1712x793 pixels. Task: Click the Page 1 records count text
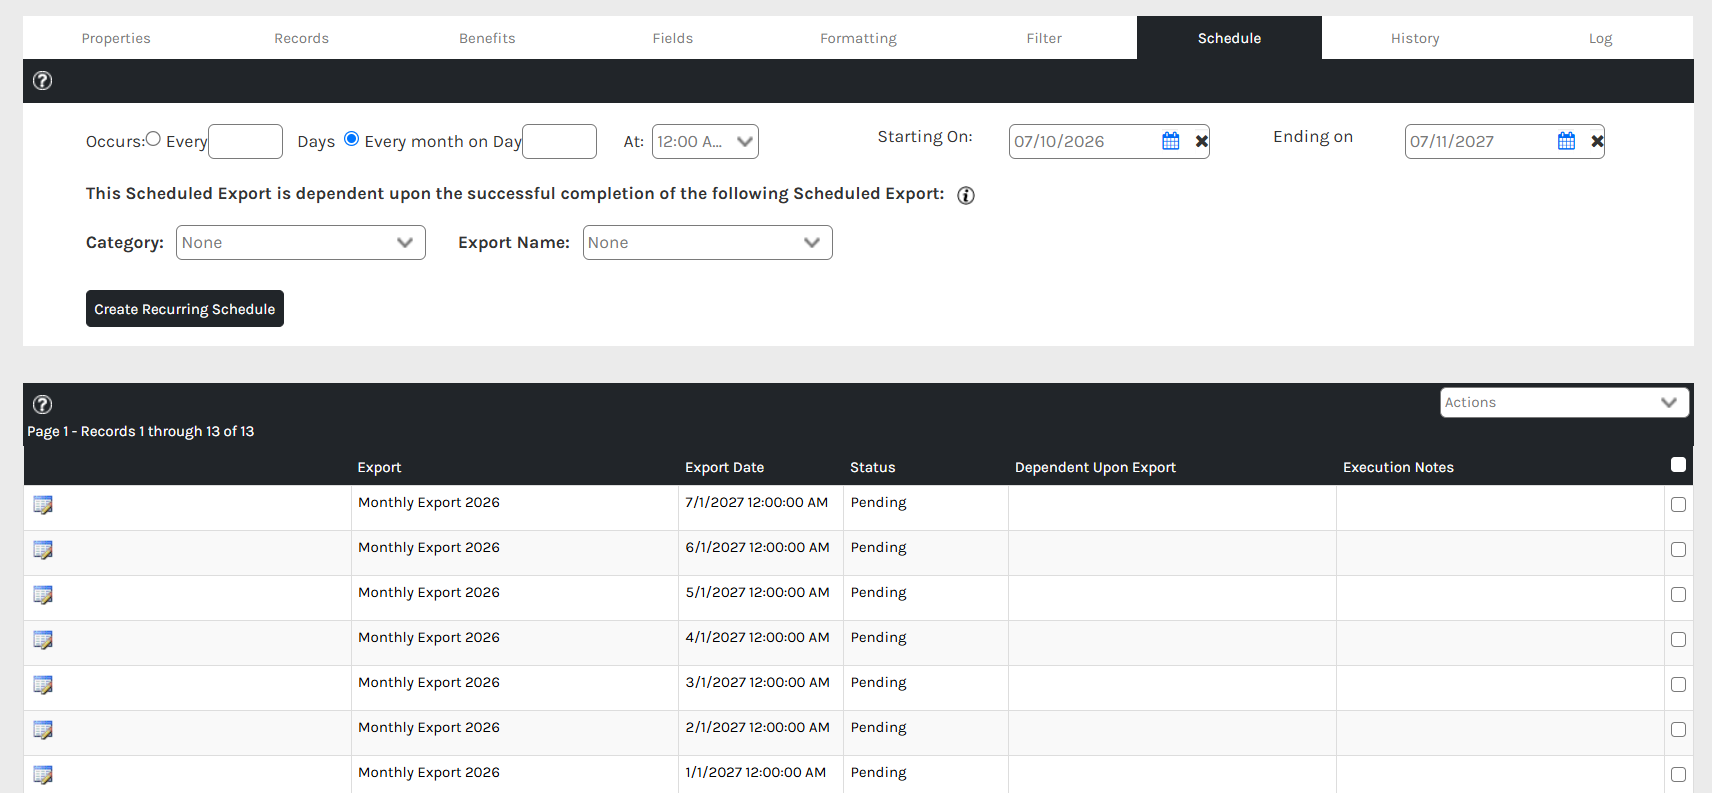[141, 431]
